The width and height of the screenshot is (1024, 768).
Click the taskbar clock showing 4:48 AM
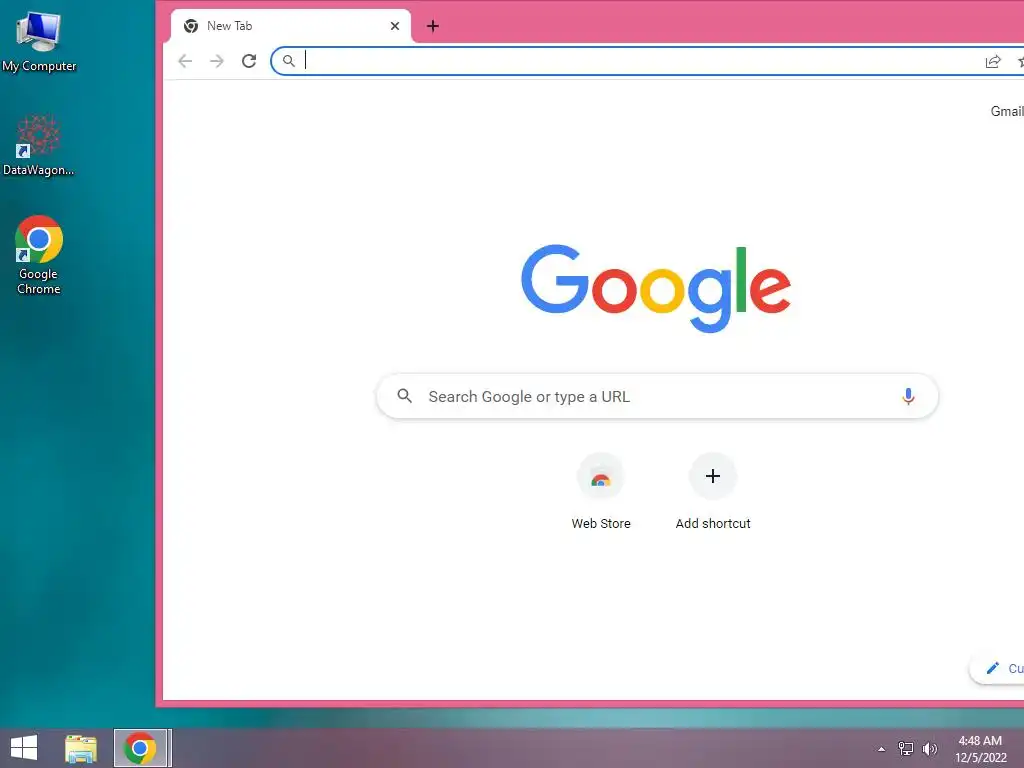point(980,749)
